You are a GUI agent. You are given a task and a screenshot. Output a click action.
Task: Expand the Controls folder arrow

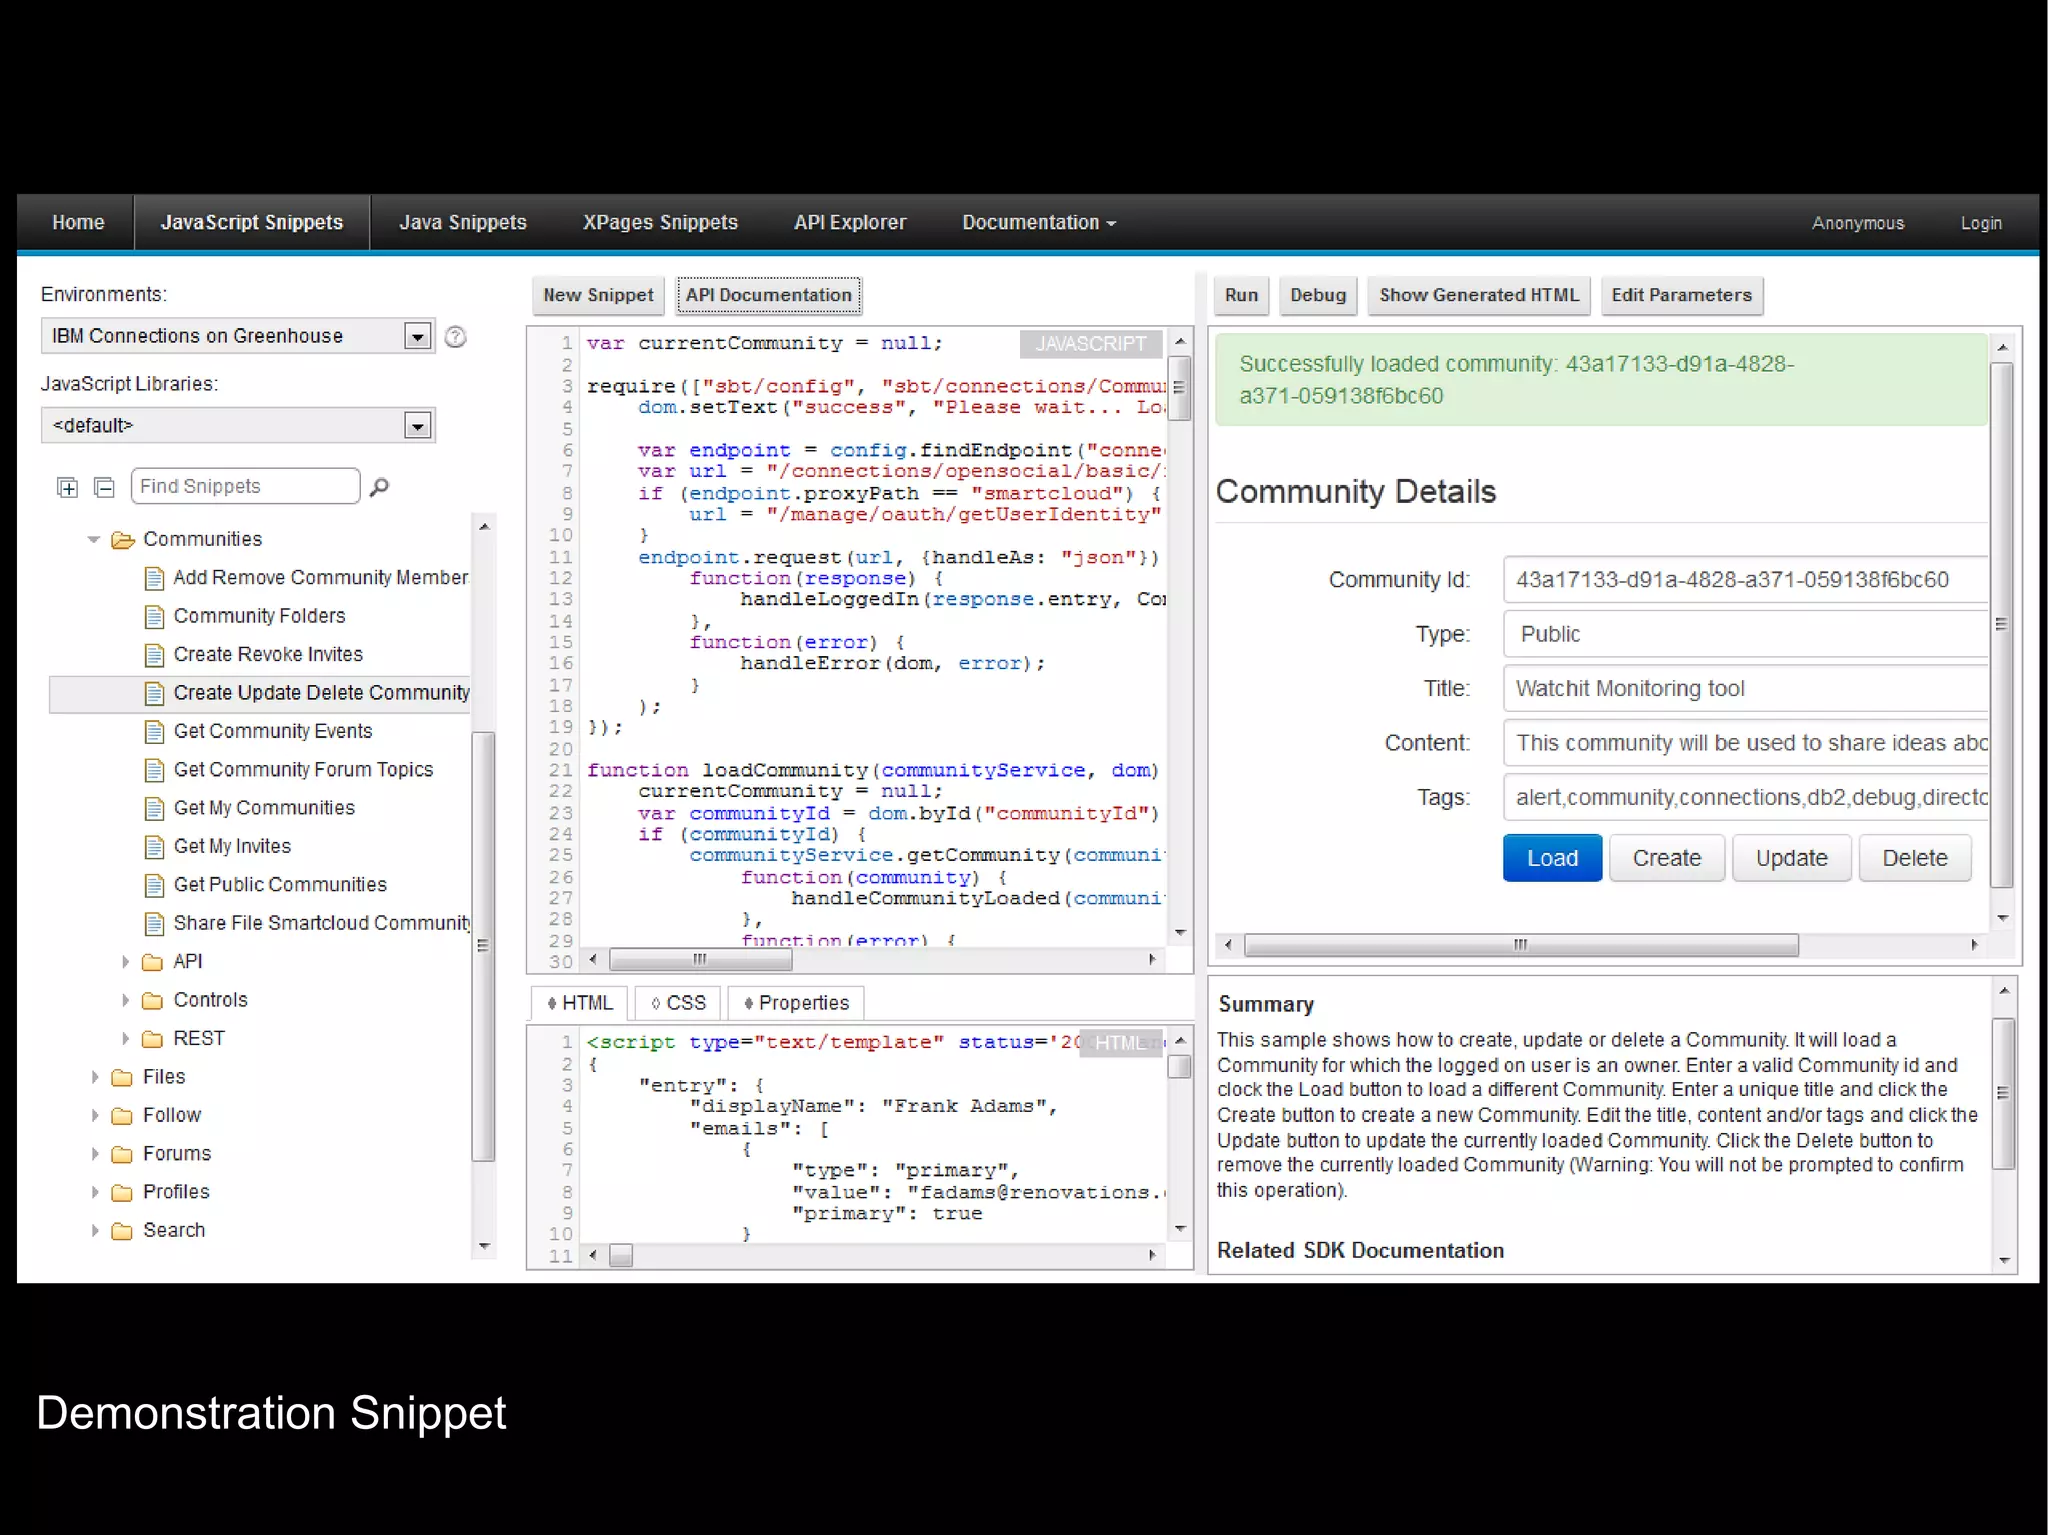click(x=125, y=1000)
